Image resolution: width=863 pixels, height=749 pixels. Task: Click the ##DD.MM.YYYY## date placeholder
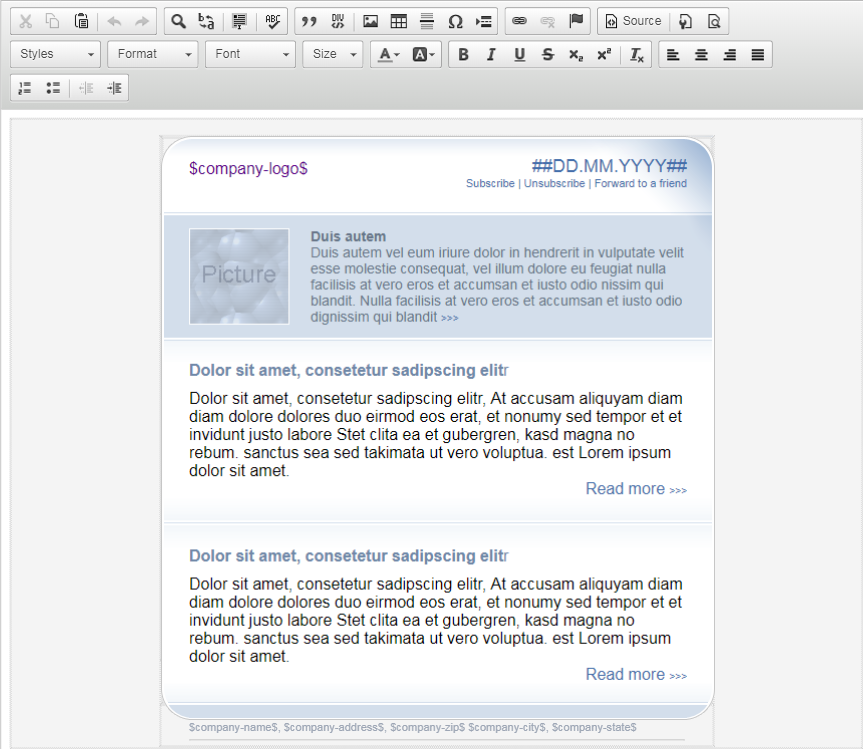[609, 166]
